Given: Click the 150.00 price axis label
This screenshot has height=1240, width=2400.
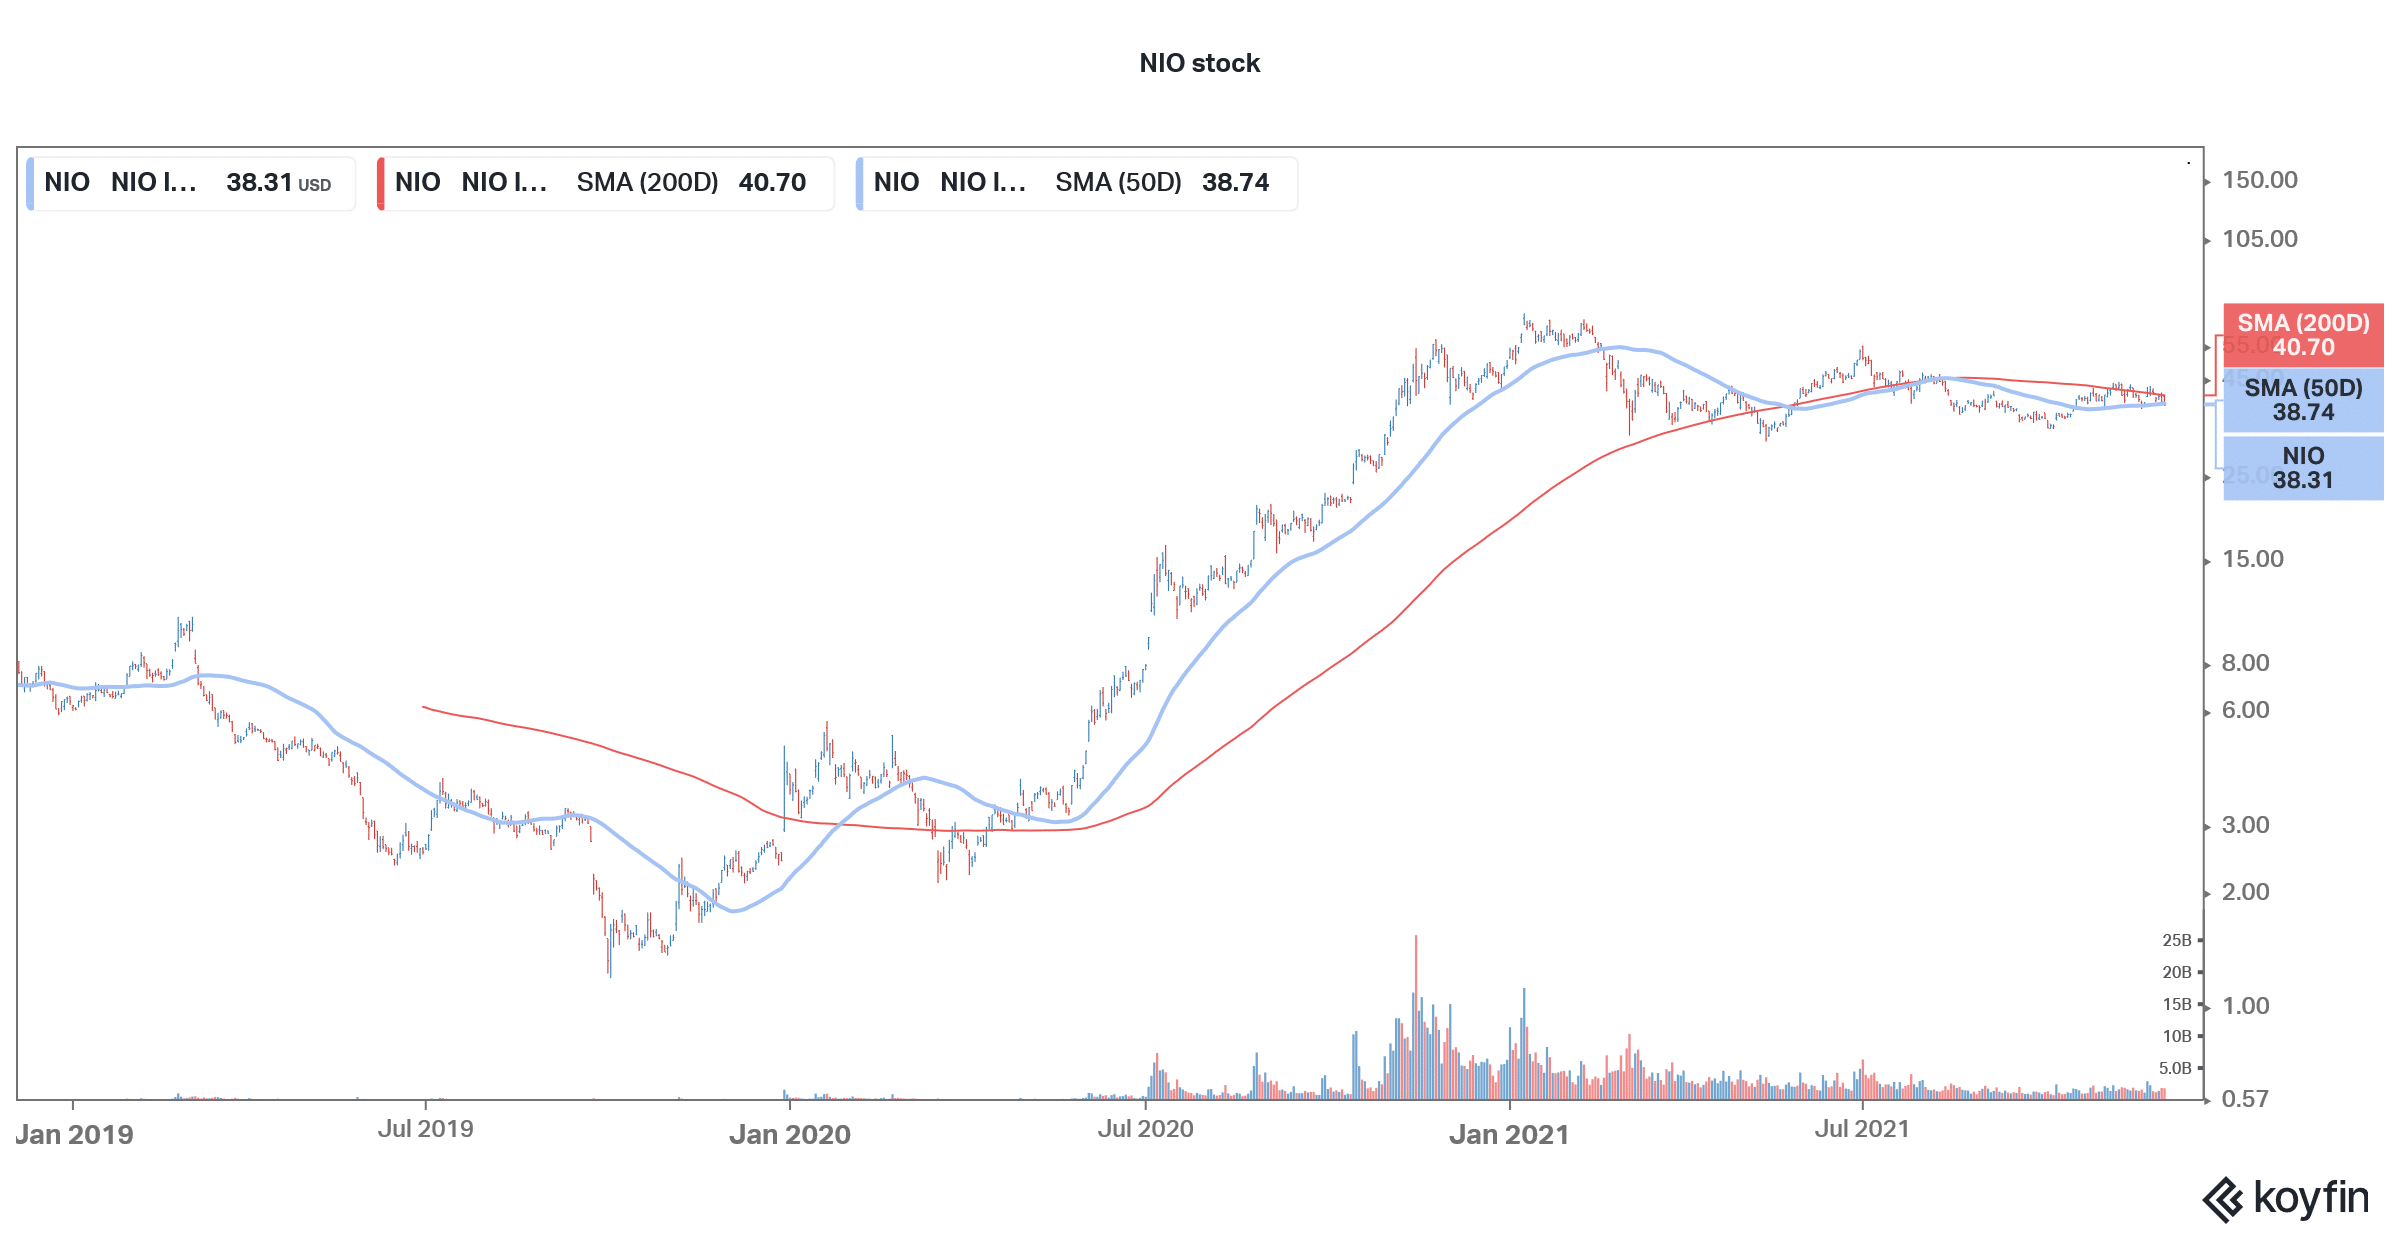Looking at the screenshot, I should 2259,180.
